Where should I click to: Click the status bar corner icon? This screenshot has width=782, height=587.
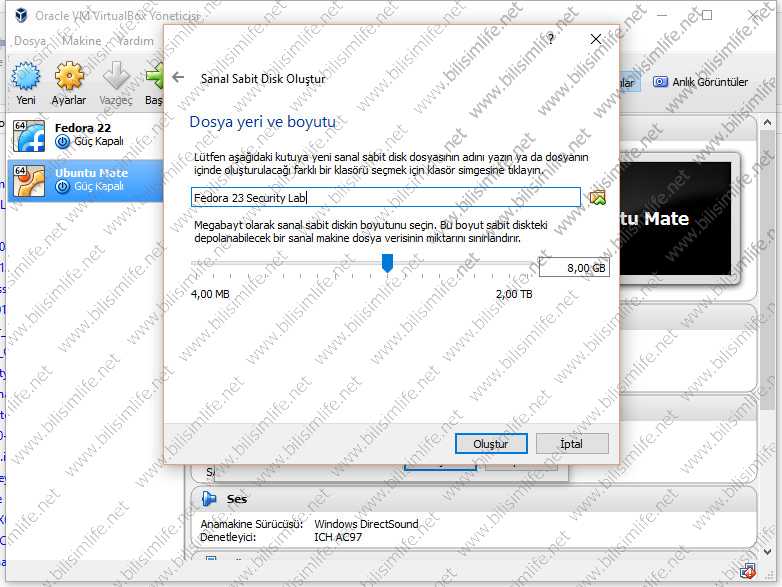coord(748,571)
